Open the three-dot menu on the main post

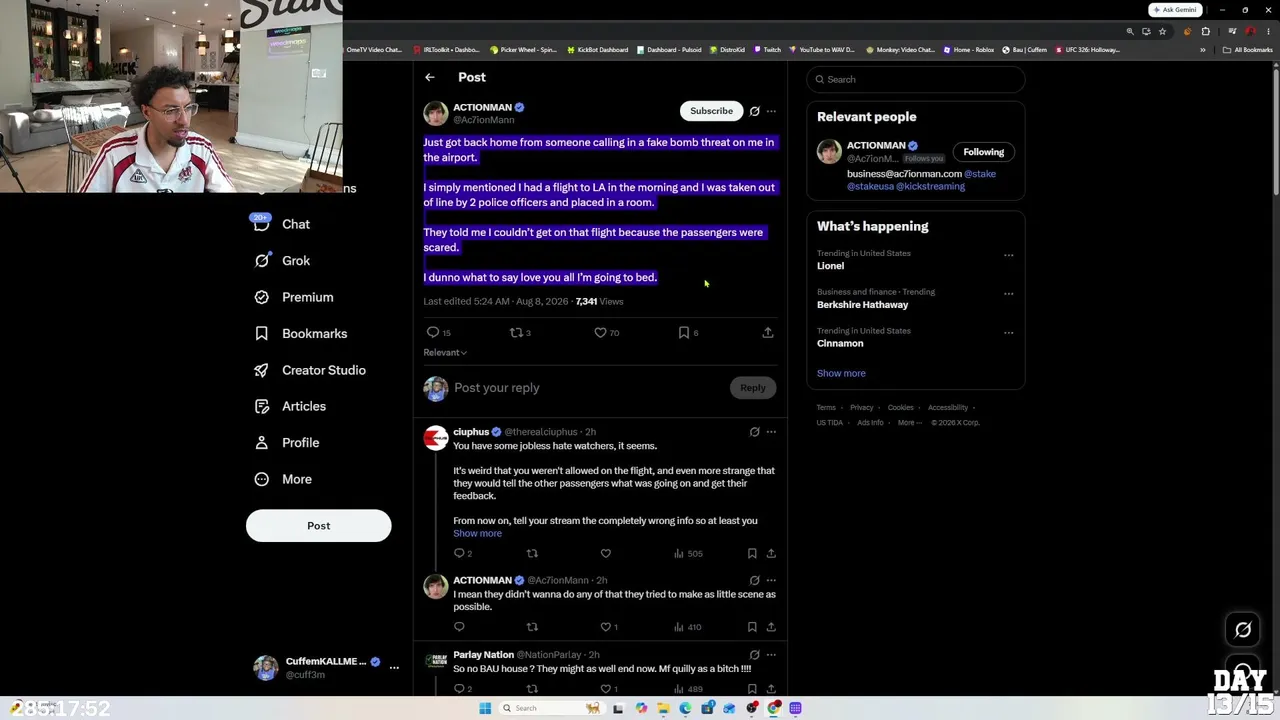pyautogui.click(x=771, y=111)
